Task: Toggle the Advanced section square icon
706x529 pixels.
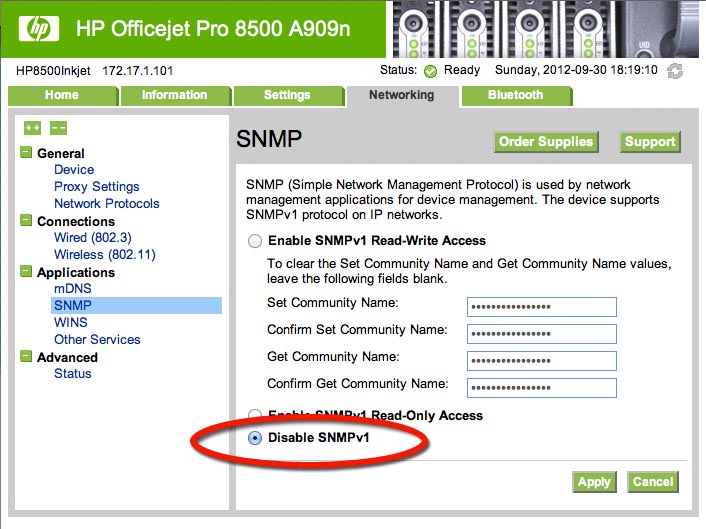Action: [26, 357]
